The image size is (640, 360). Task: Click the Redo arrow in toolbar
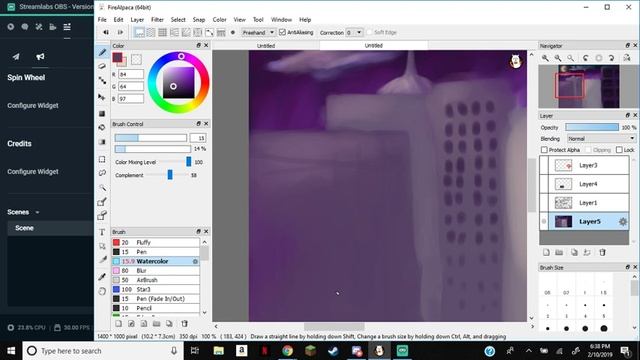click(120, 32)
